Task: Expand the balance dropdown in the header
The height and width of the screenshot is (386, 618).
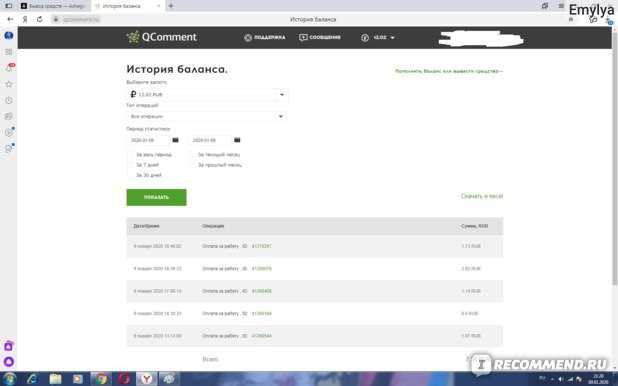Action: point(392,38)
